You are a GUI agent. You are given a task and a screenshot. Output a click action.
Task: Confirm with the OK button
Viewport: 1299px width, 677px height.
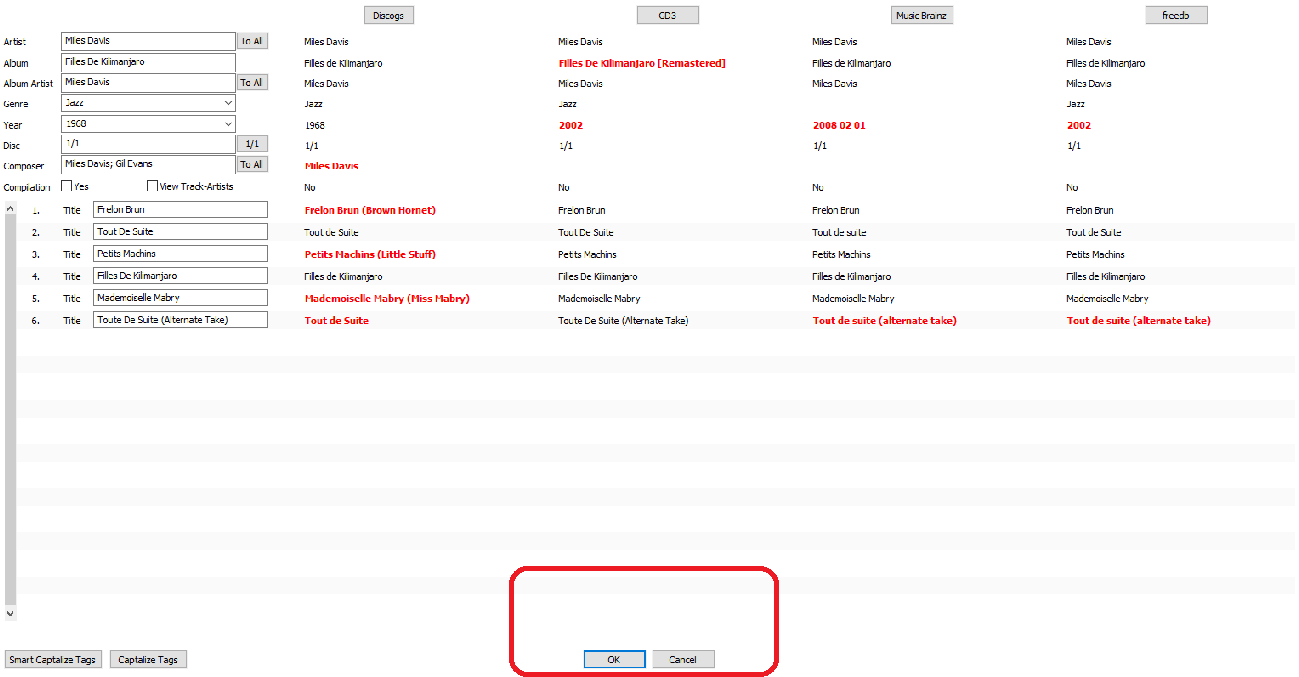point(614,659)
